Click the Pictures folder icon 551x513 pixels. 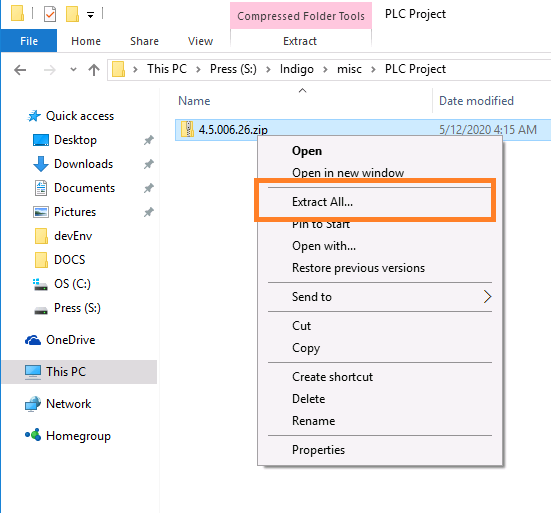pyautogui.click(x=41, y=212)
